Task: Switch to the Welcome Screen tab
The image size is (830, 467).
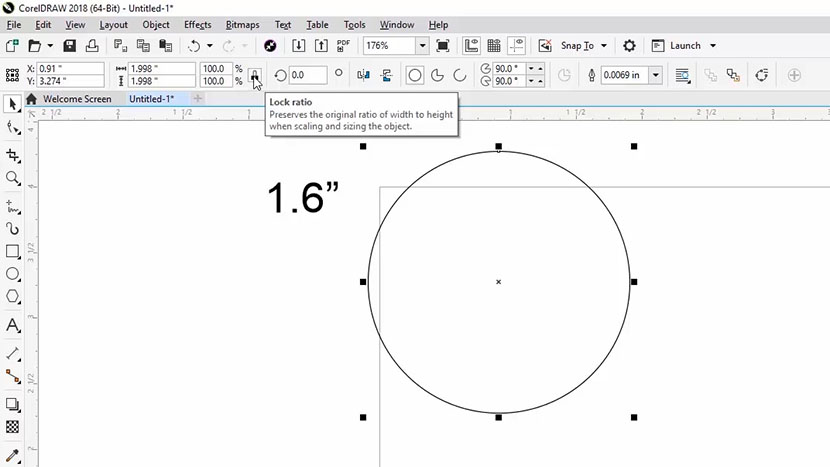Action: point(76,99)
